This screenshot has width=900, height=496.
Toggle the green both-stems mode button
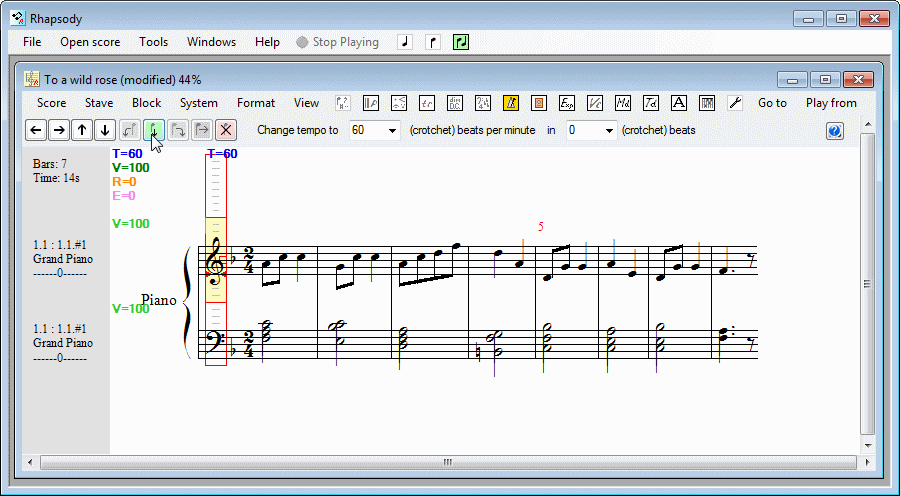pyautogui.click(x=460, y=42)
